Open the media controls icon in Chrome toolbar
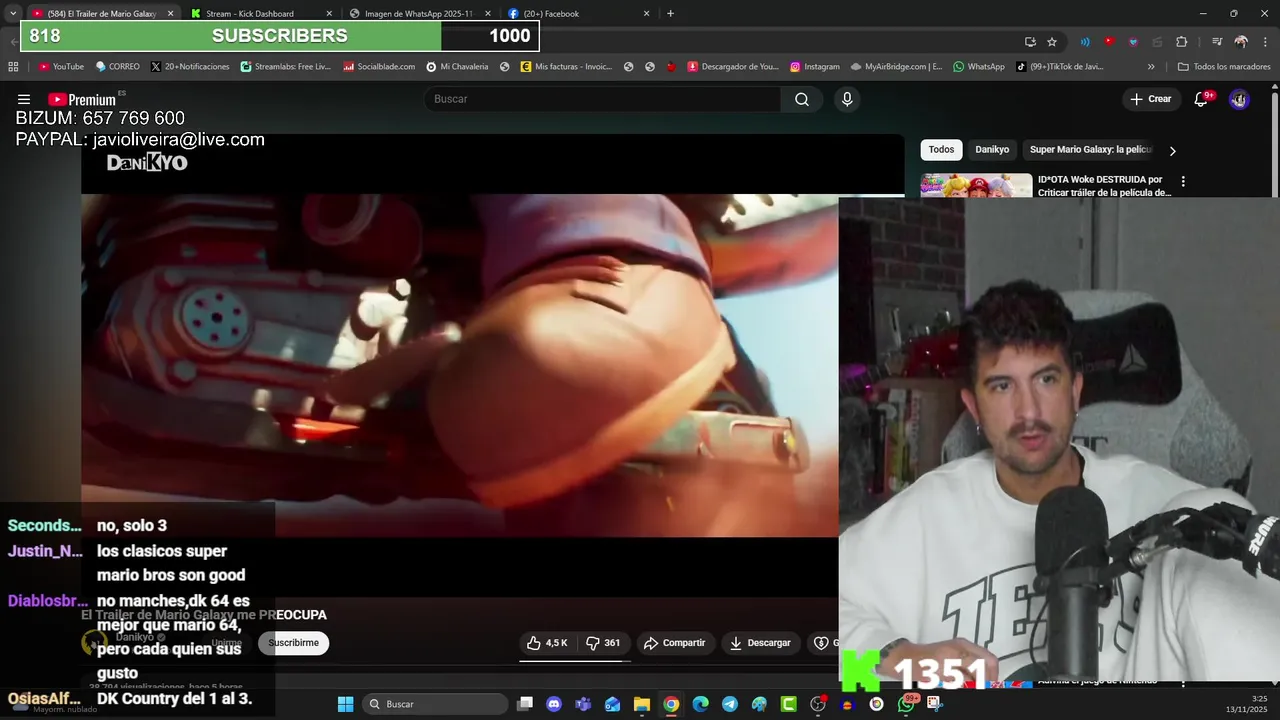This screenshot has width=1280, height=720. coord(1217,42)
